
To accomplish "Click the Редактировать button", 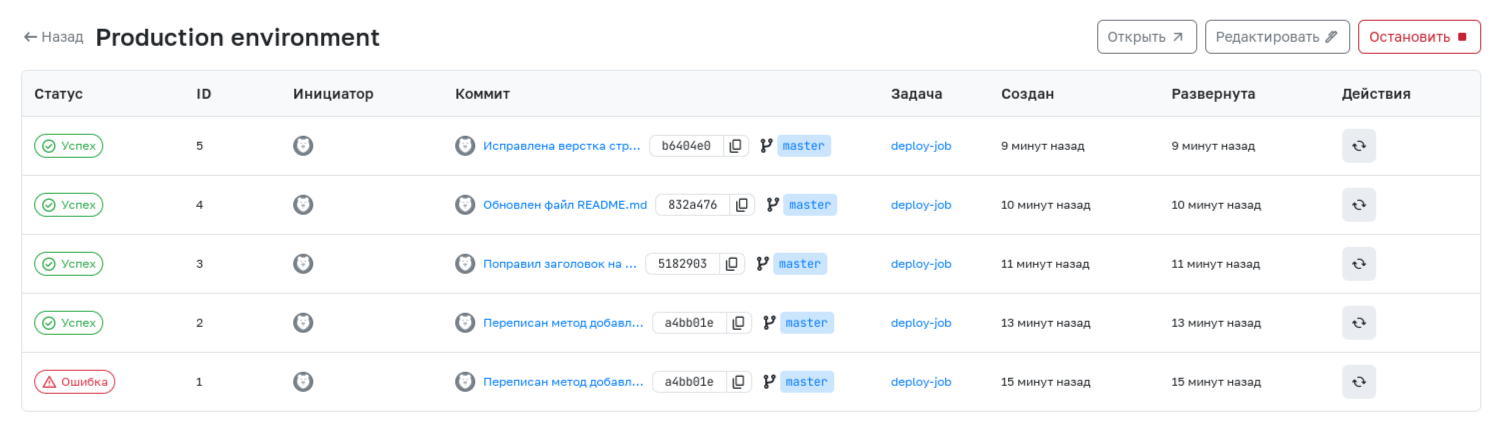I will pos(1277,37).
